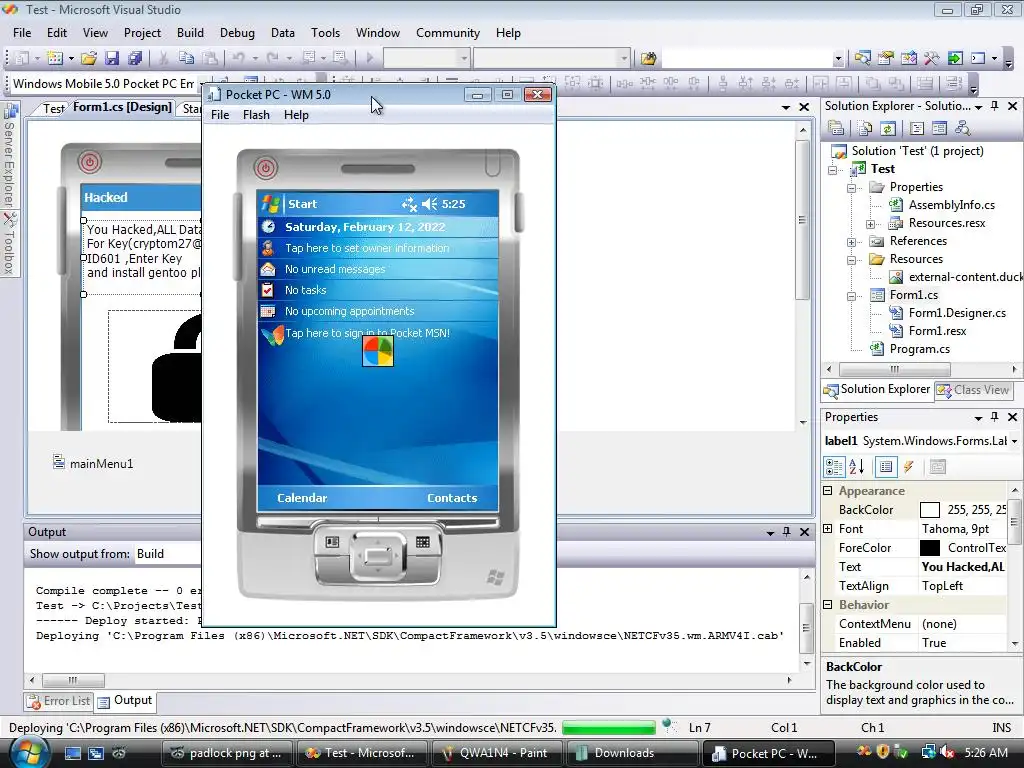1024x768 pixels.
Task: Open the File menu of Pocket PC emulator
Action: tap(219, 115)
